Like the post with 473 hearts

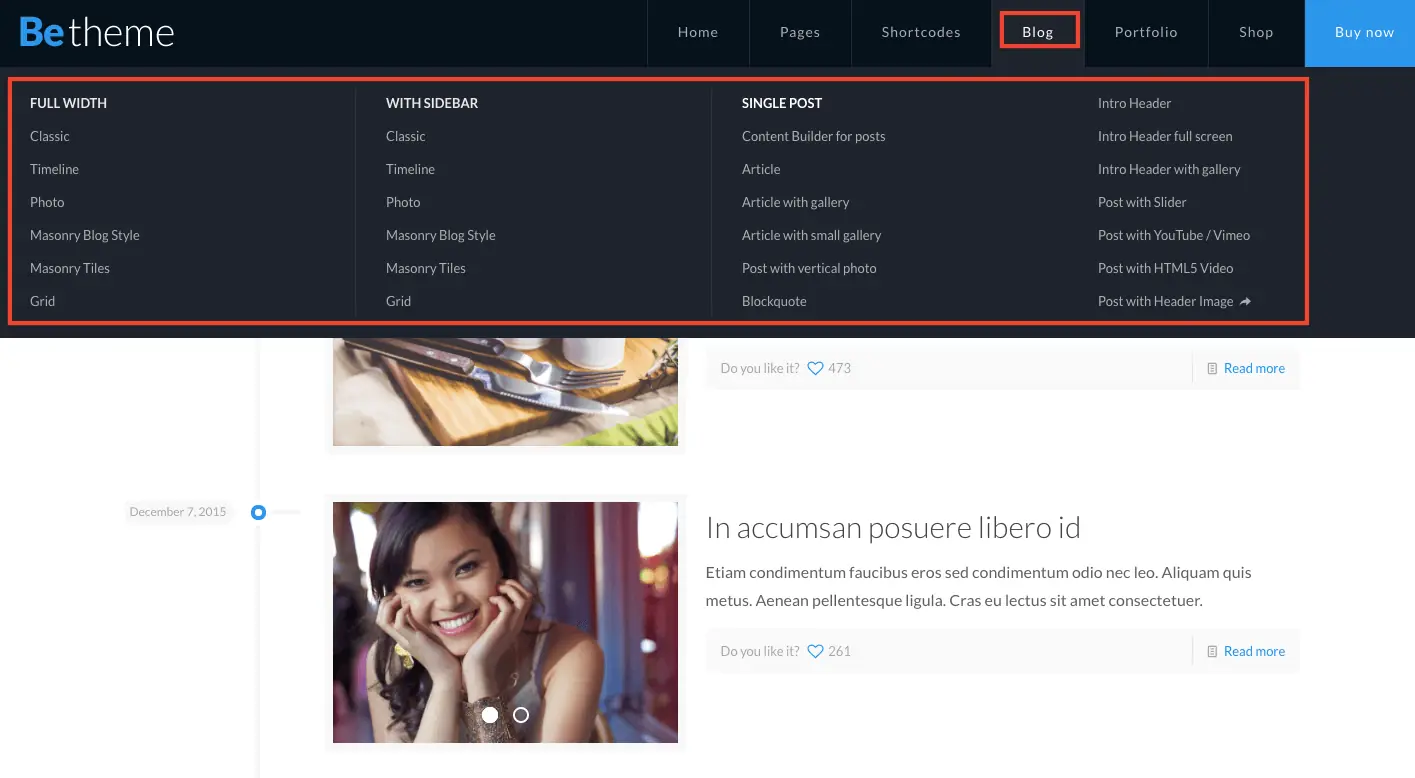tap(815, 368)
